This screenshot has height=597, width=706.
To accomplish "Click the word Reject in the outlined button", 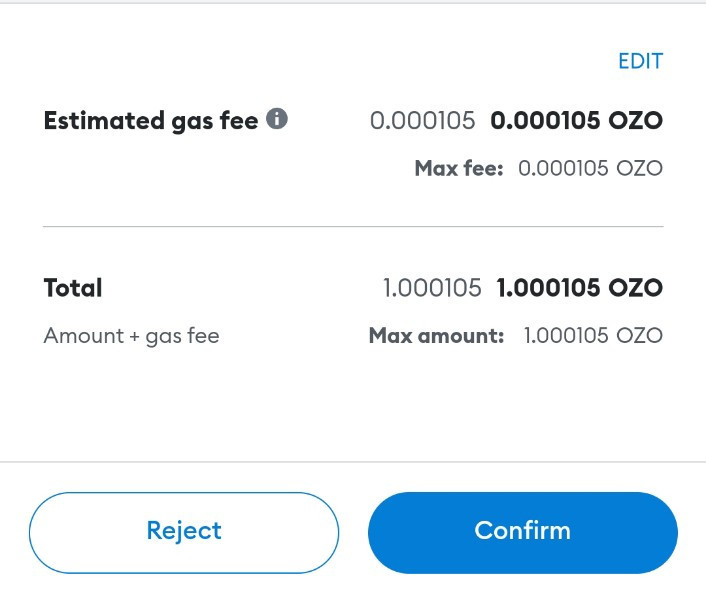I will tap(184, 531).
